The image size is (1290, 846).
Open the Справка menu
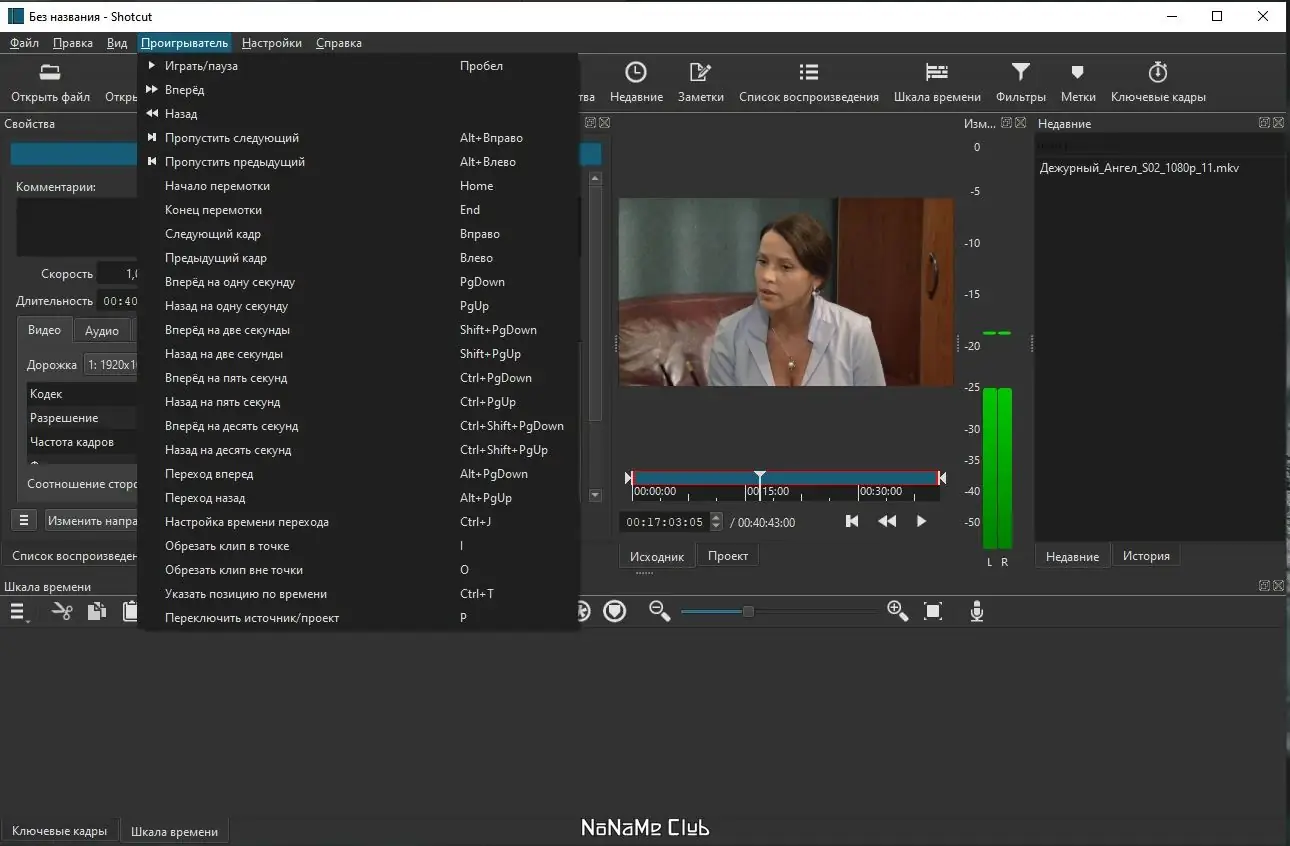(x=339, y=43)
